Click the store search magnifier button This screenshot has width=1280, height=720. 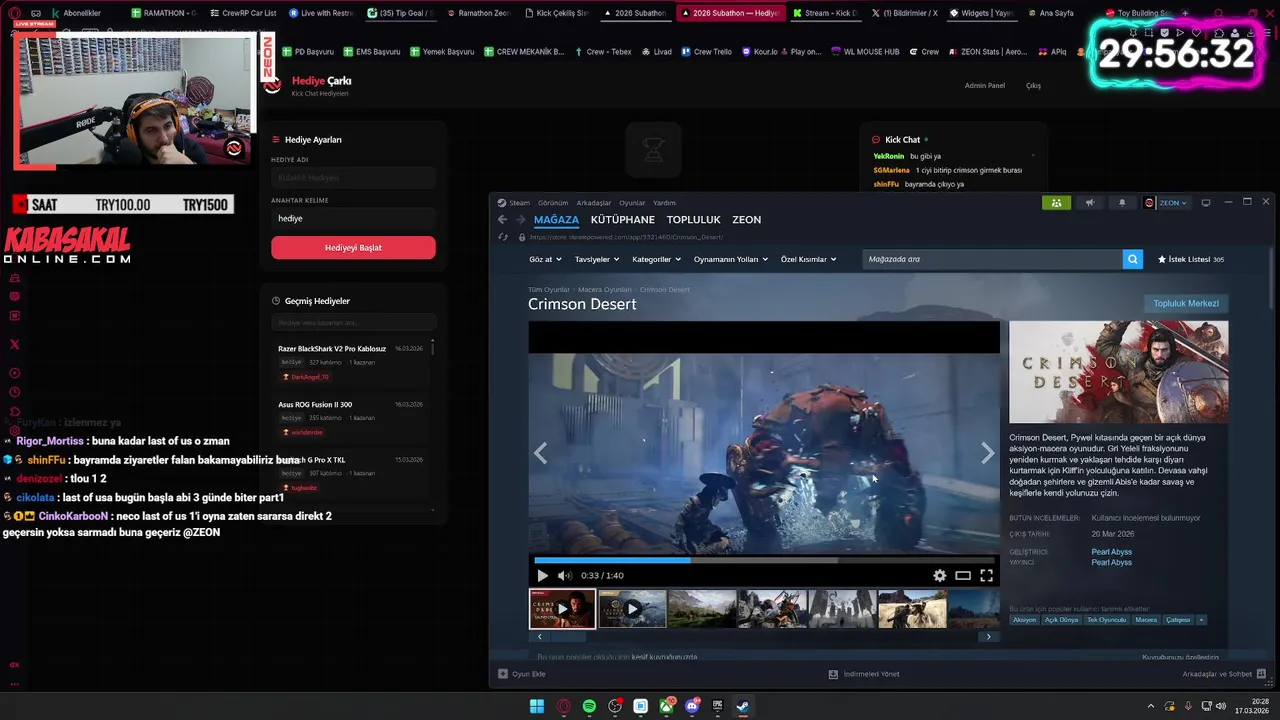pyautogui.click(x=1132, y=259)
